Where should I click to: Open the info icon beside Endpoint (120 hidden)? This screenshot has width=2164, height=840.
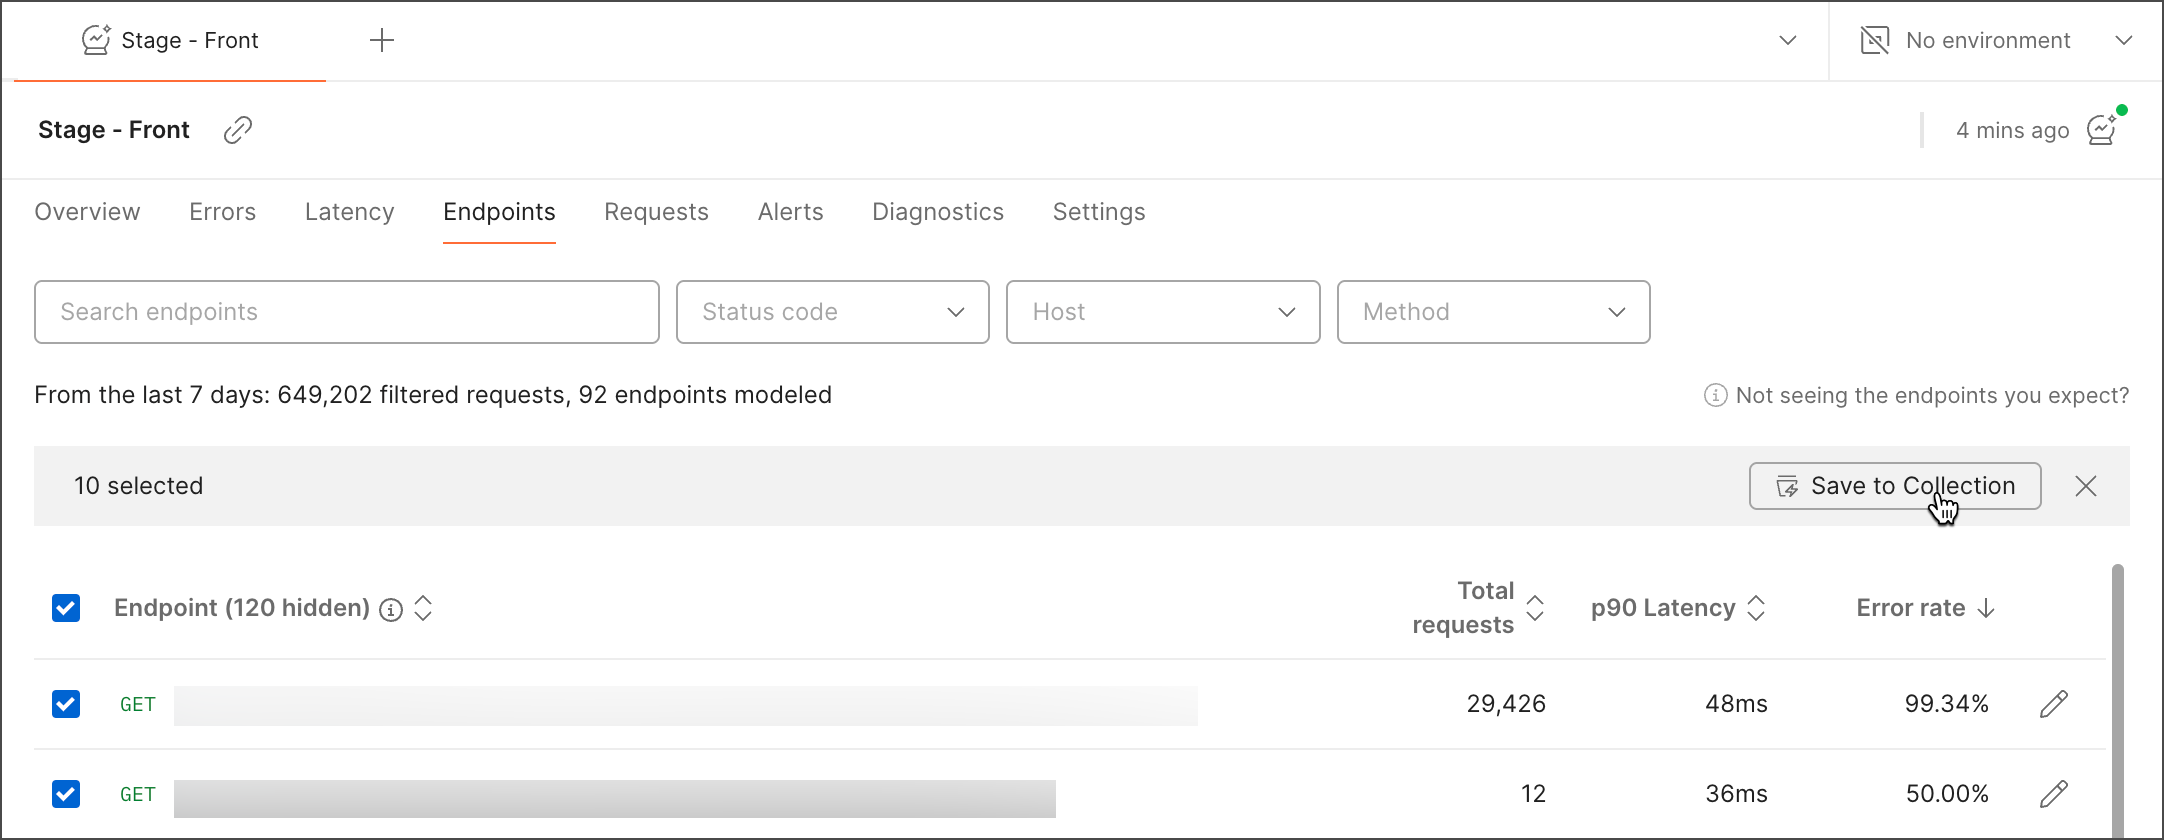(391, 609)
